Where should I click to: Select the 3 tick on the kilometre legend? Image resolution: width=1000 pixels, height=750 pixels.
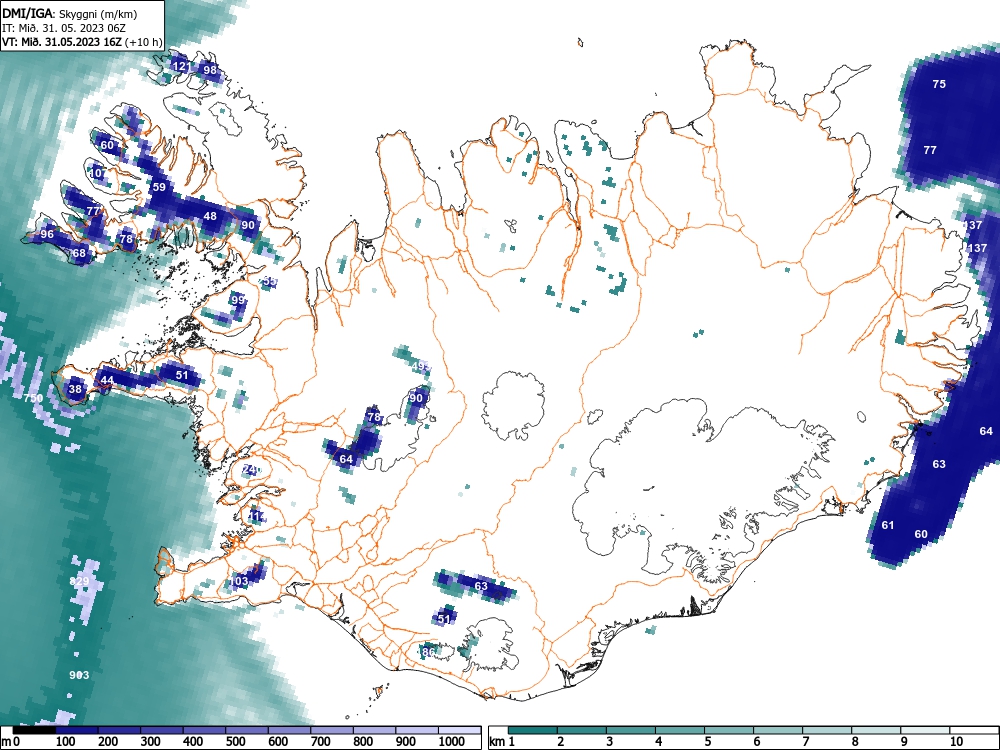point(610,742)
